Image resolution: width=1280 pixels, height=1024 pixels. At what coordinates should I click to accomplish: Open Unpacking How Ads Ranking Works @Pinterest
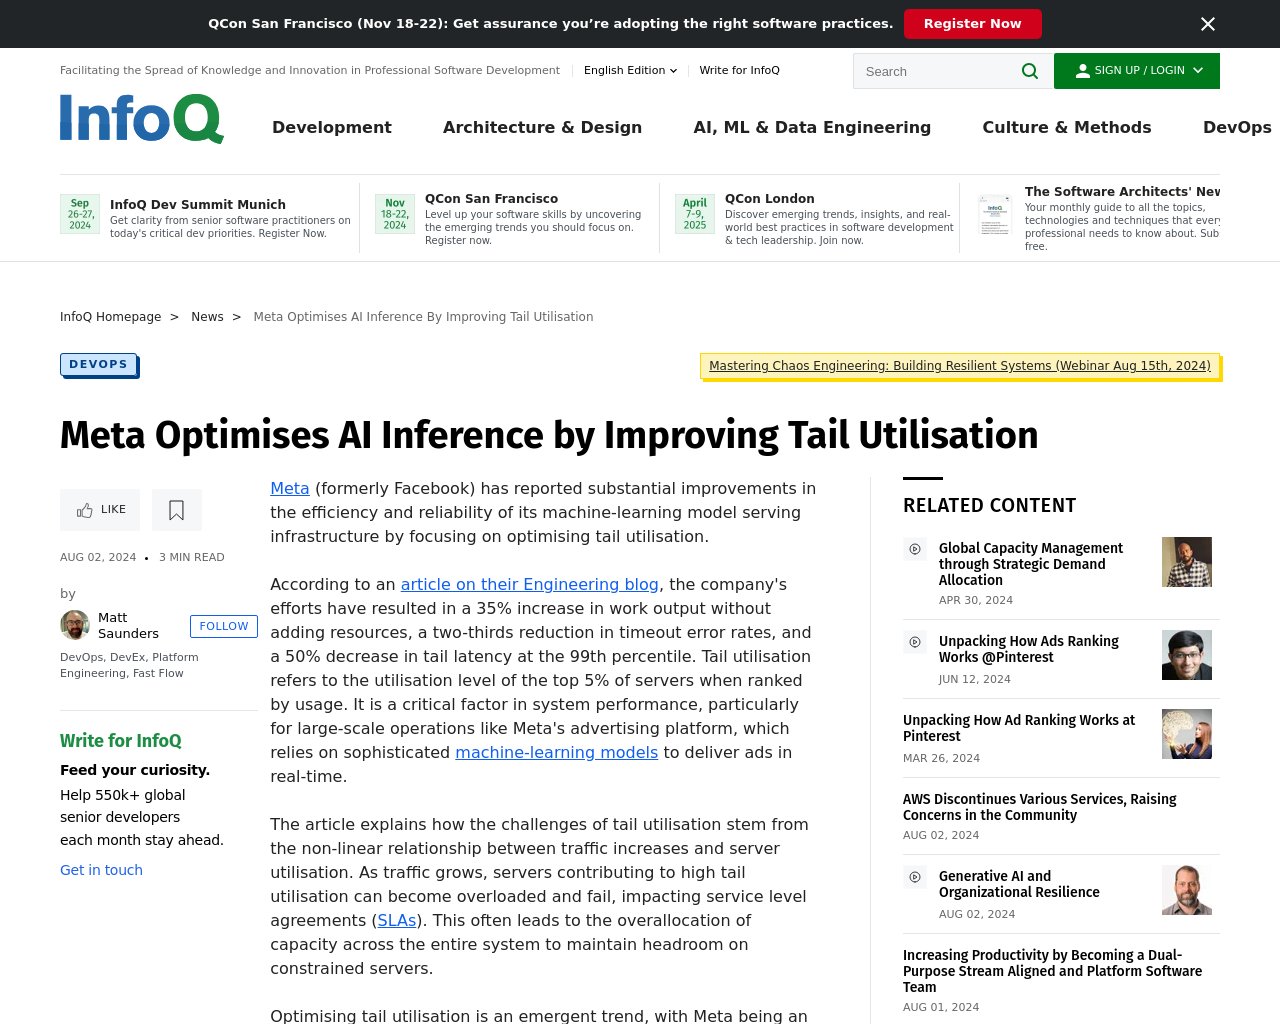(1029, 649)
